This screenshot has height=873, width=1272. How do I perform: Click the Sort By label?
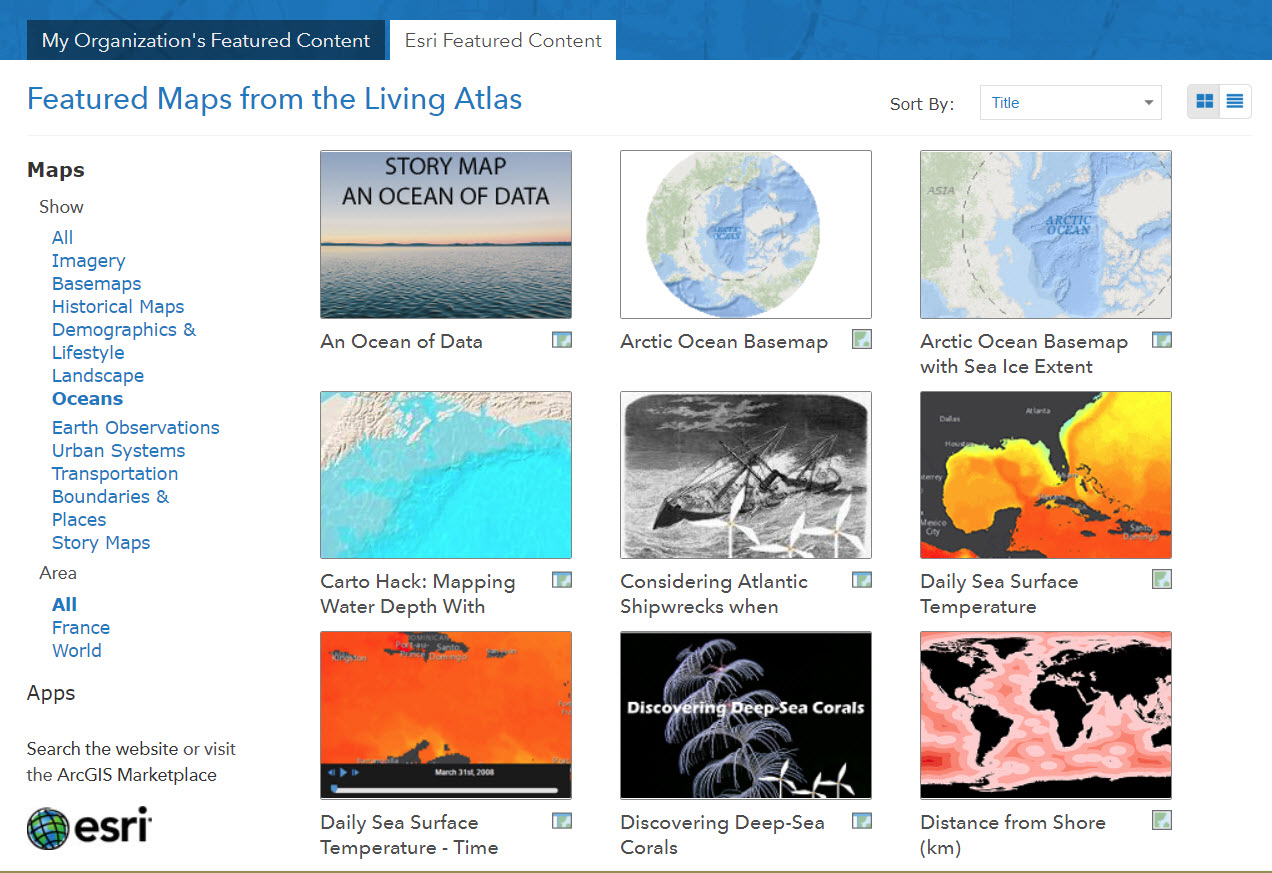(922, 104)
